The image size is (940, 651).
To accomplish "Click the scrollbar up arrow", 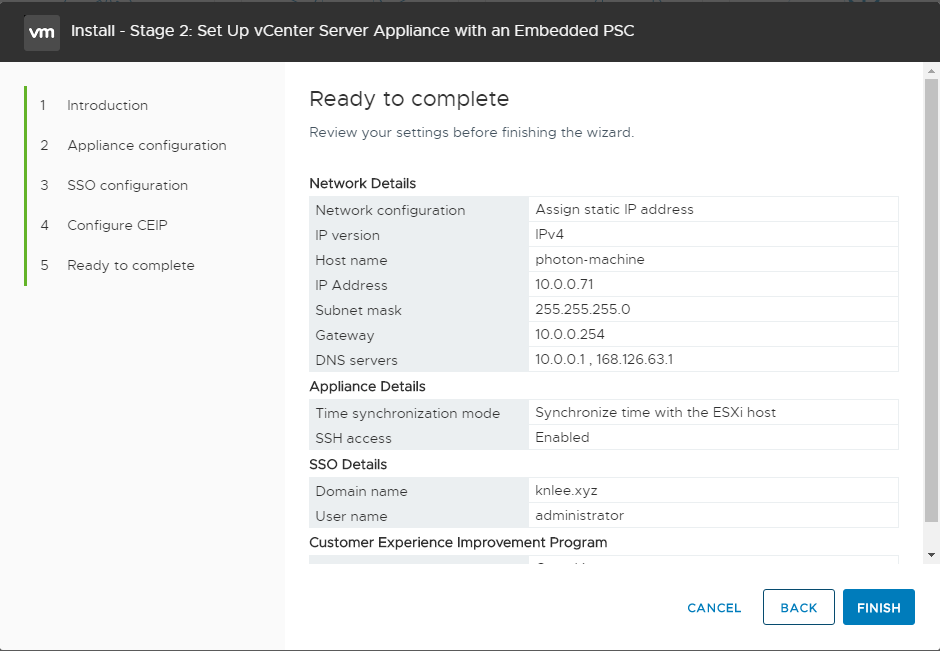I will pos(931,71).
